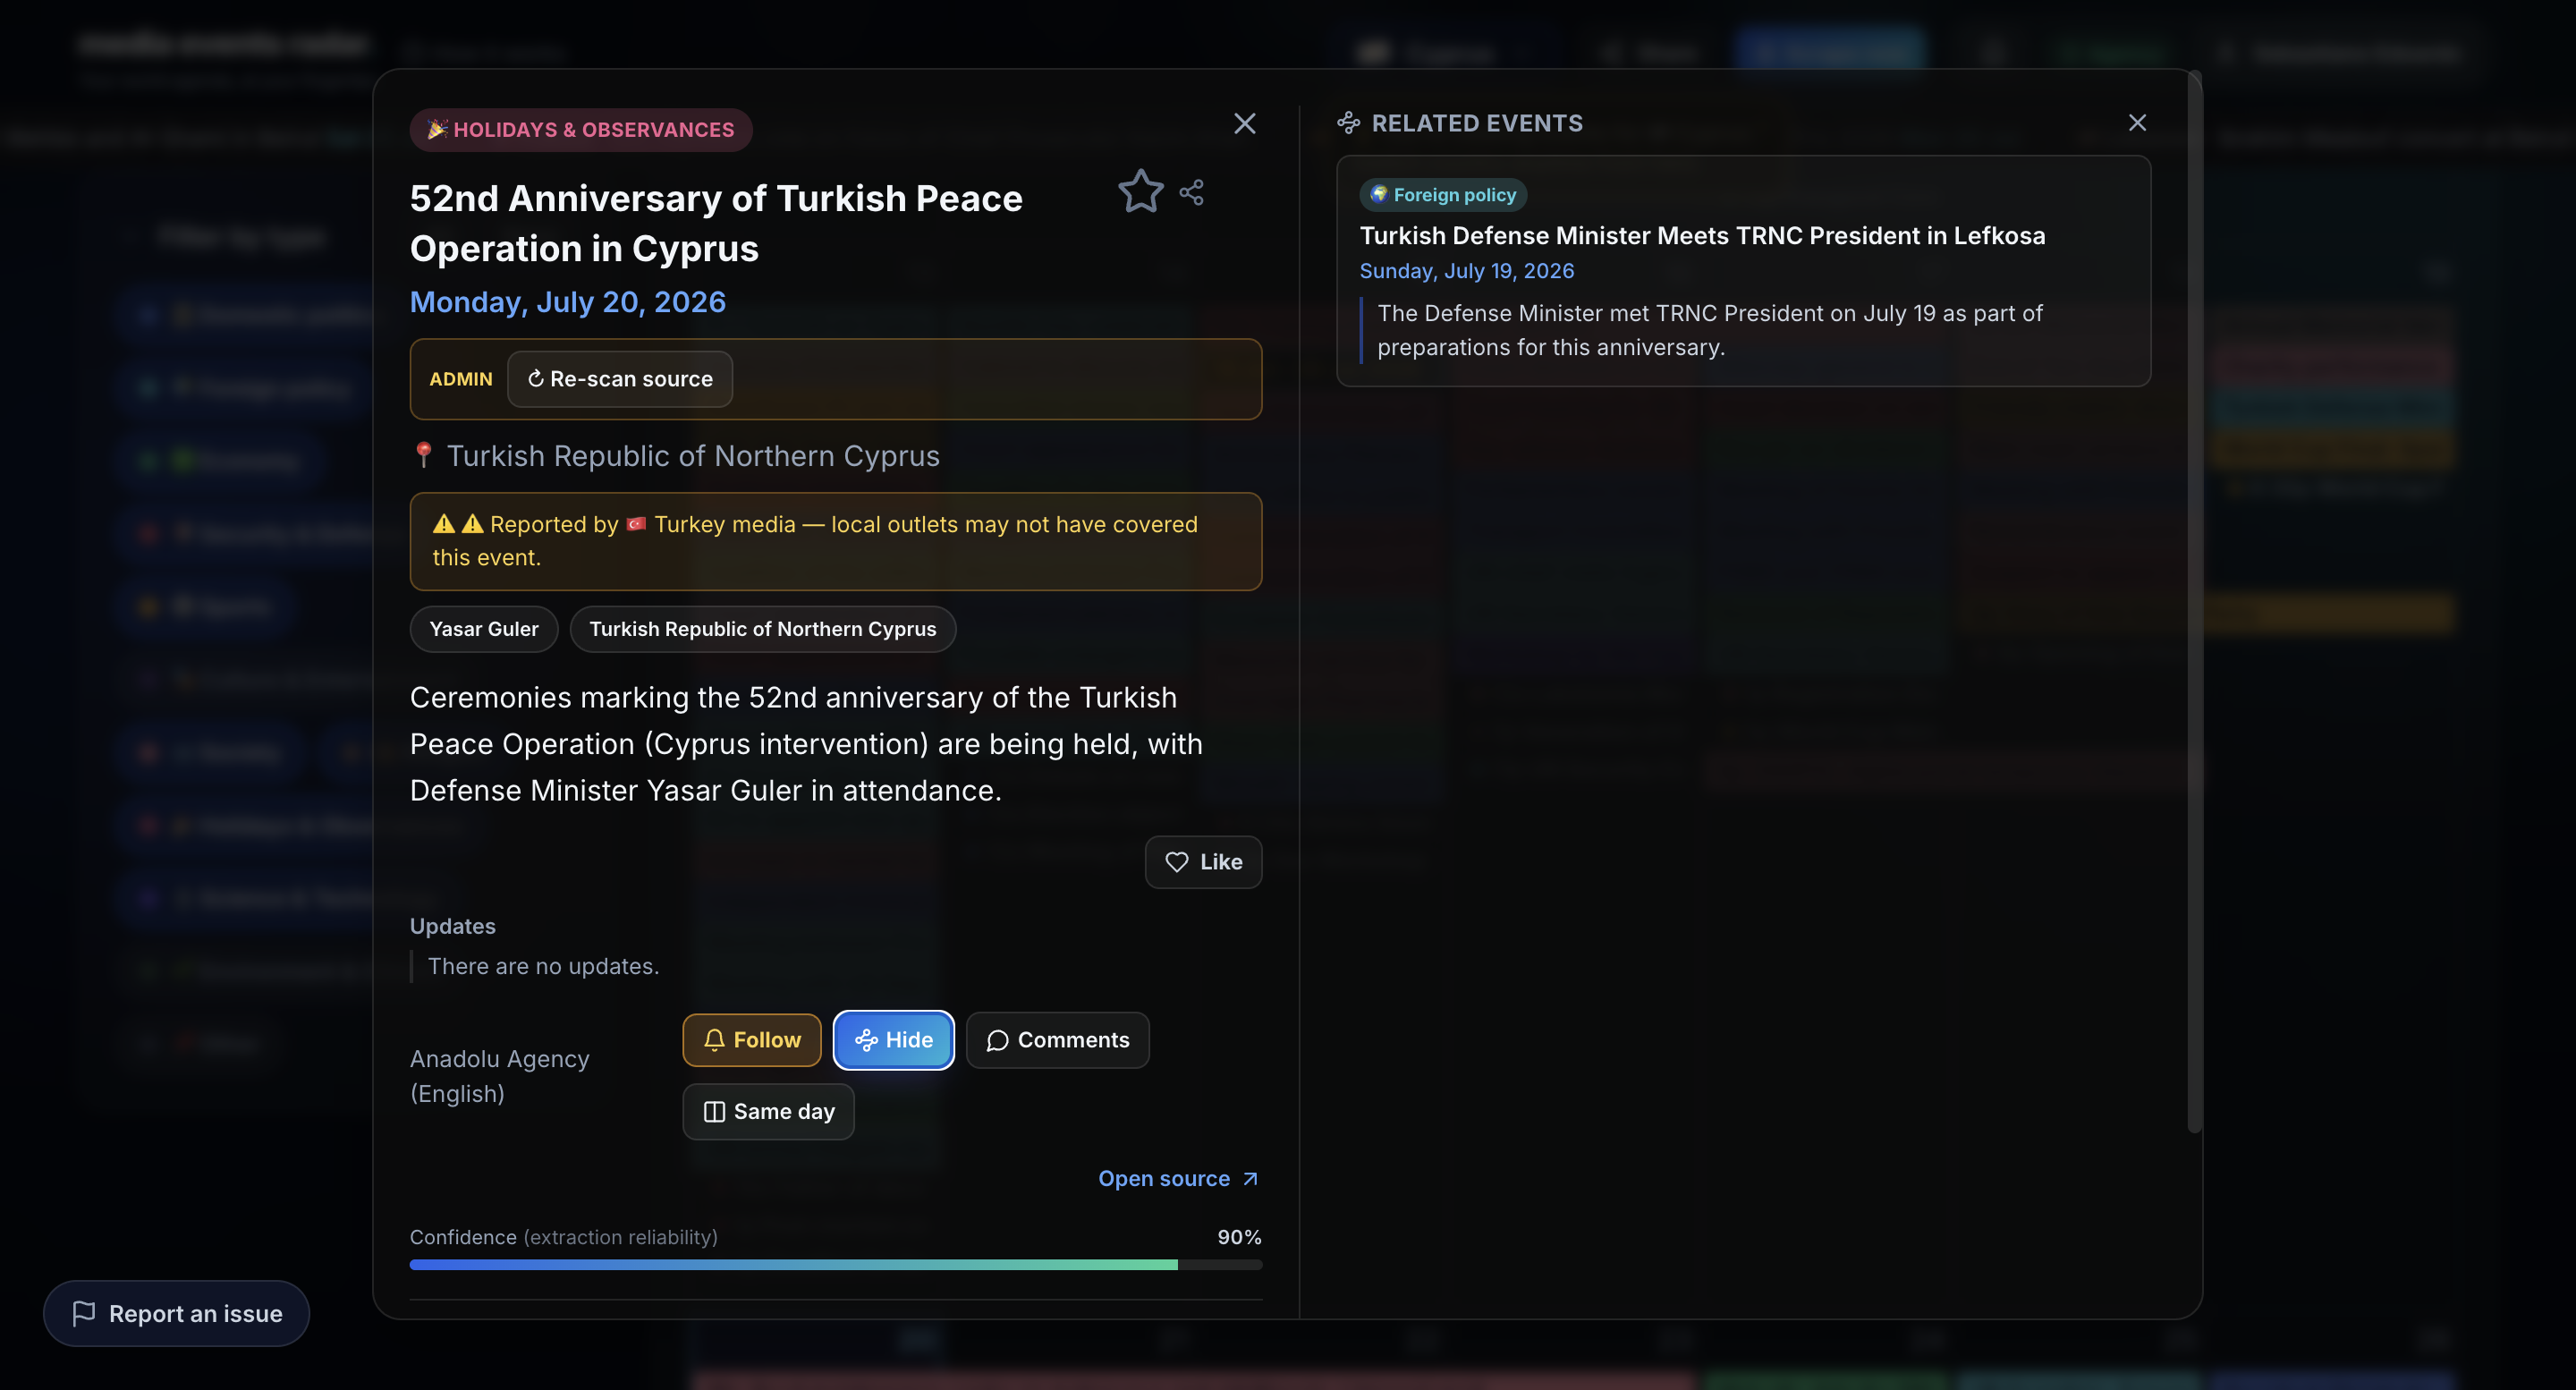Click the arrow icon next to Open source
This screenshot has width=2576, height=1390.
(1250, 1179)
